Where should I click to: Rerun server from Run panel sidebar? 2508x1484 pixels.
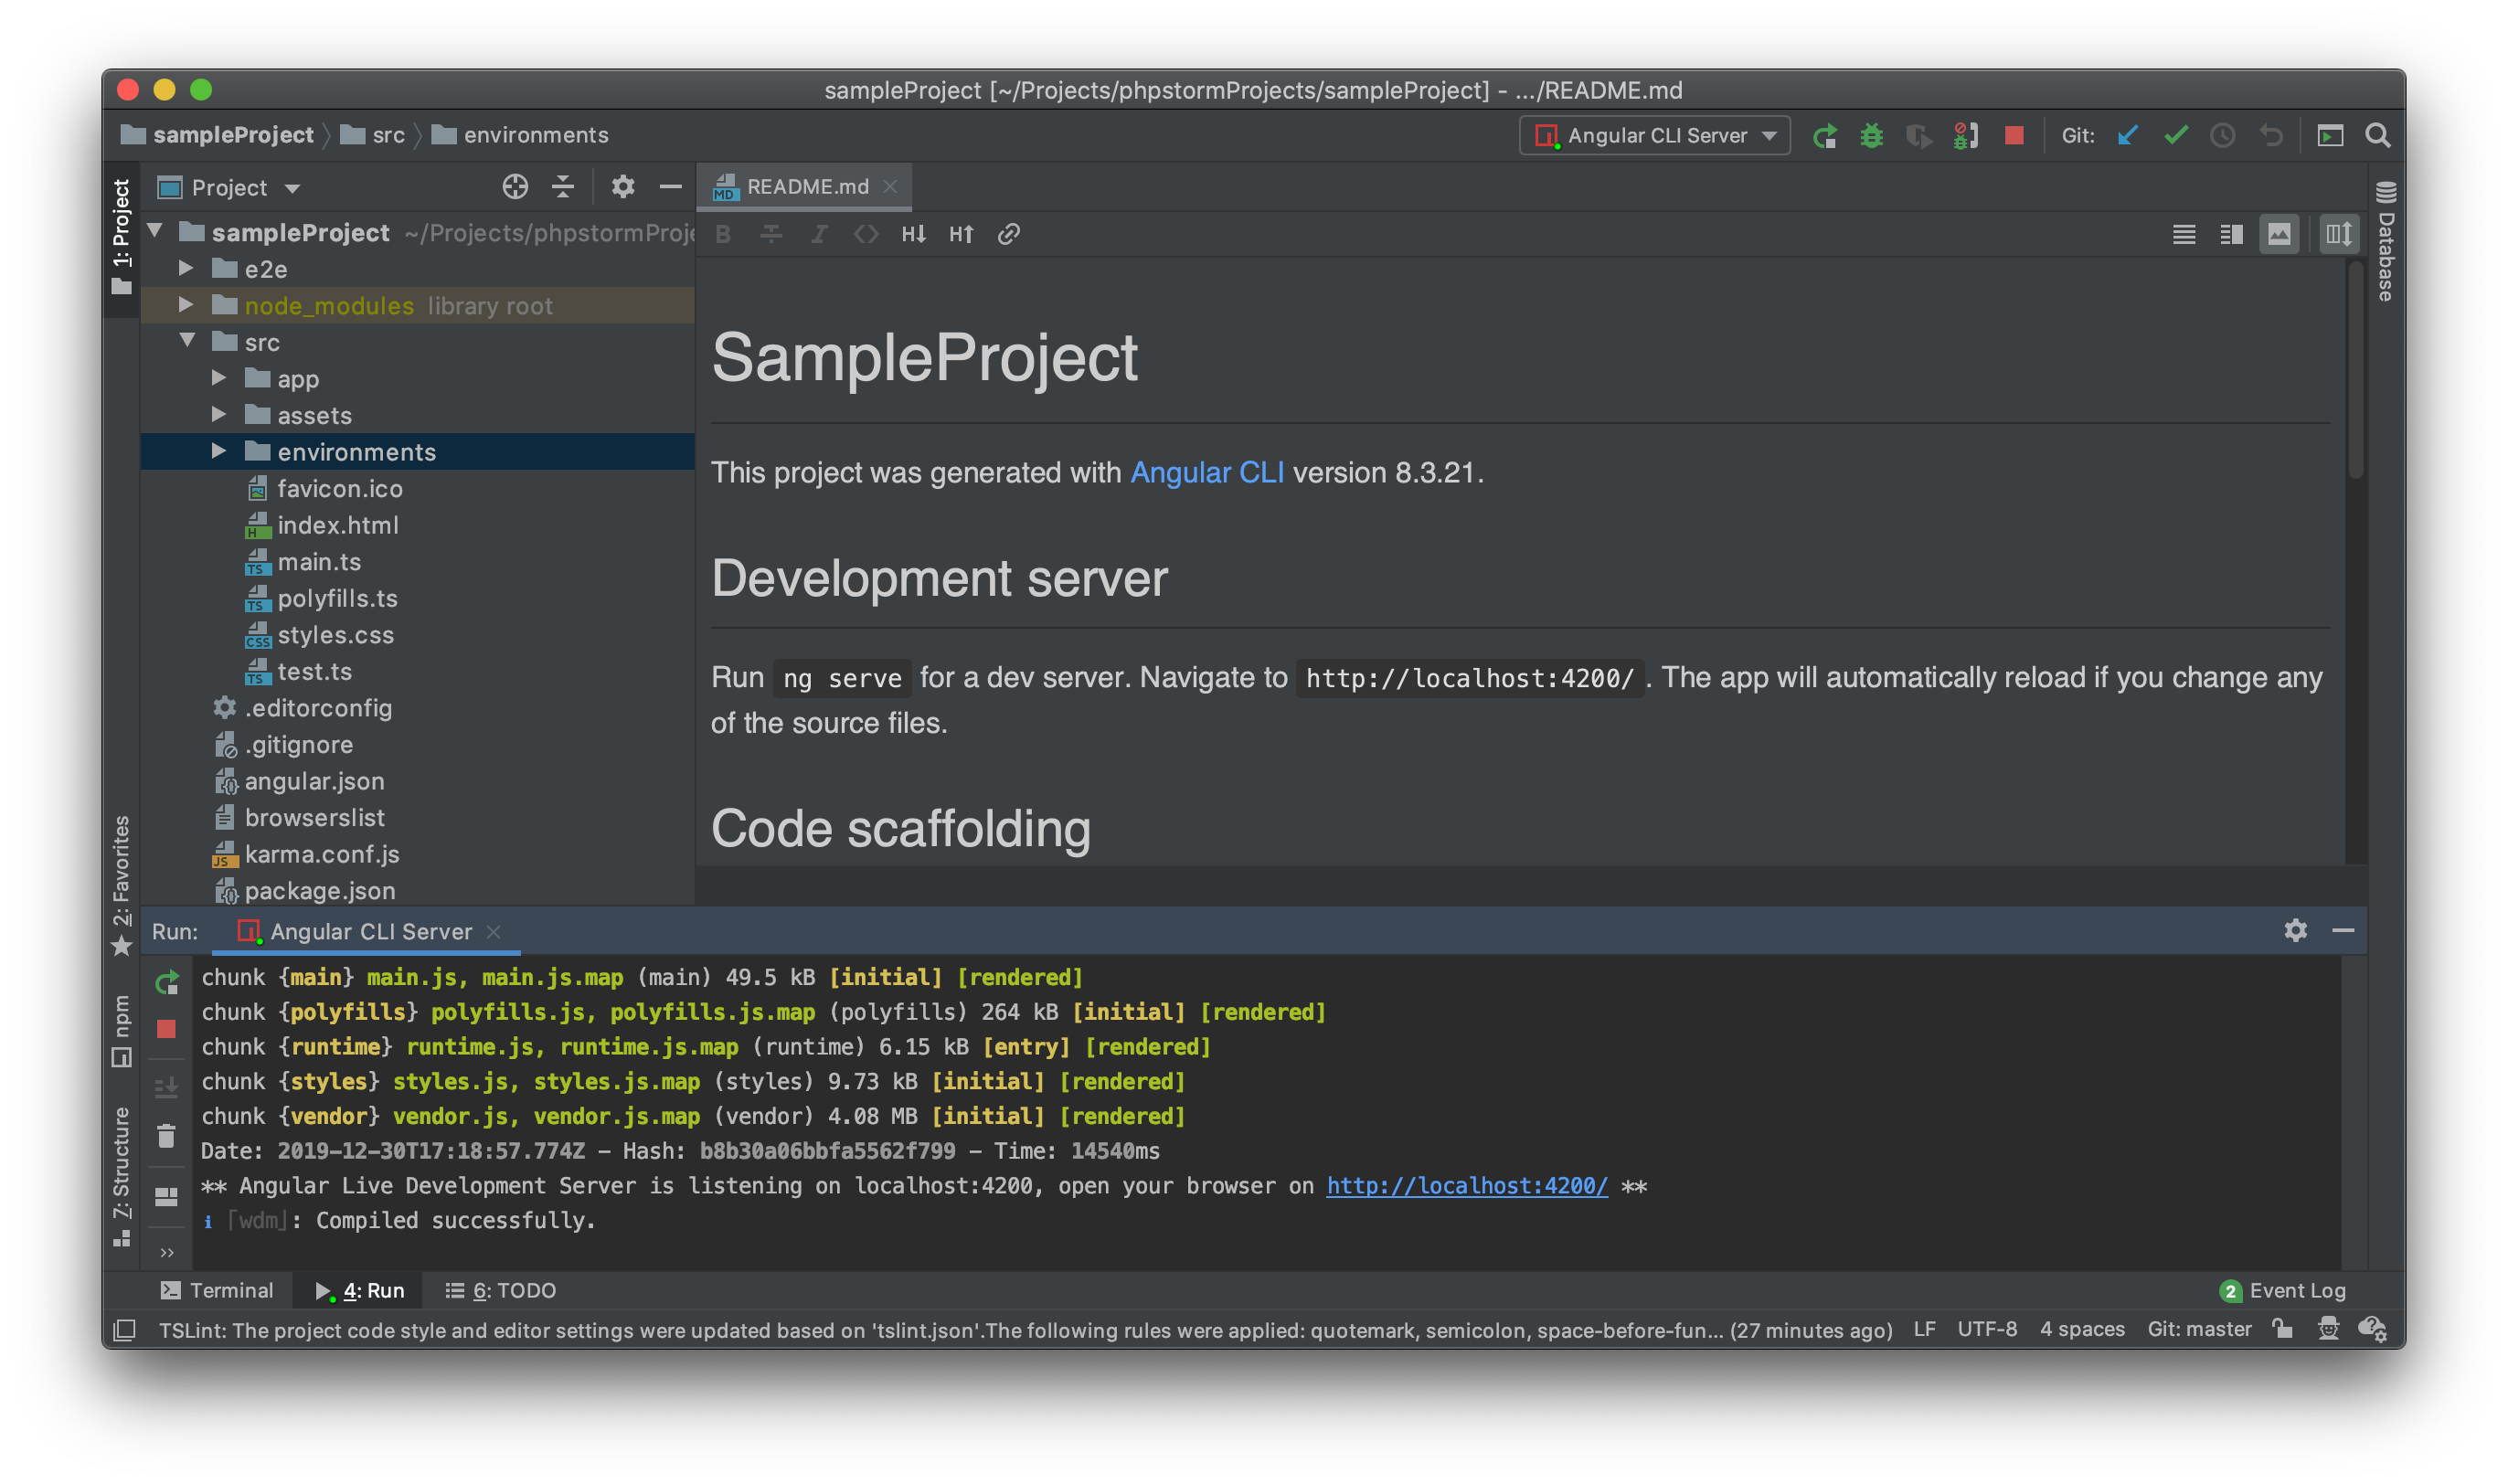[167, 982]
